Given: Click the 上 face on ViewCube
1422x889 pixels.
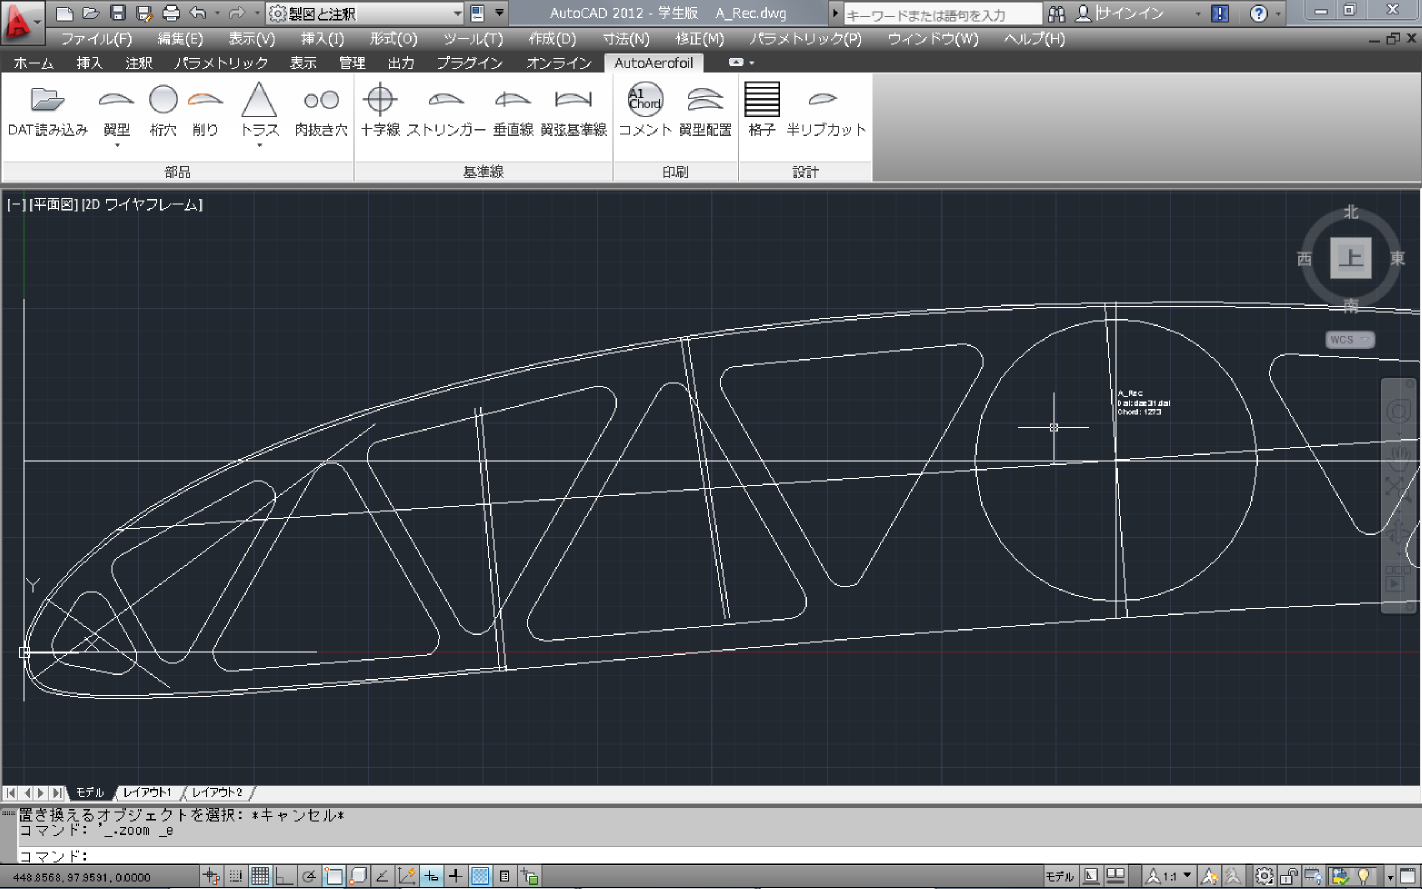Looking at the screenshot, I should (x=1351, y=260).
